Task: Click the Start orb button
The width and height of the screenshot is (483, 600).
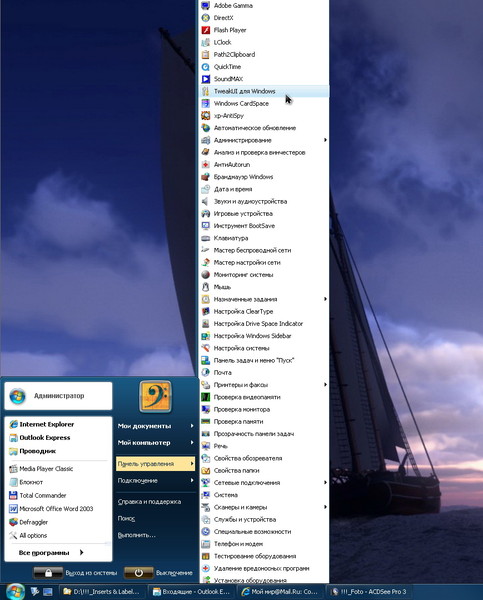Action: point(15,591)
